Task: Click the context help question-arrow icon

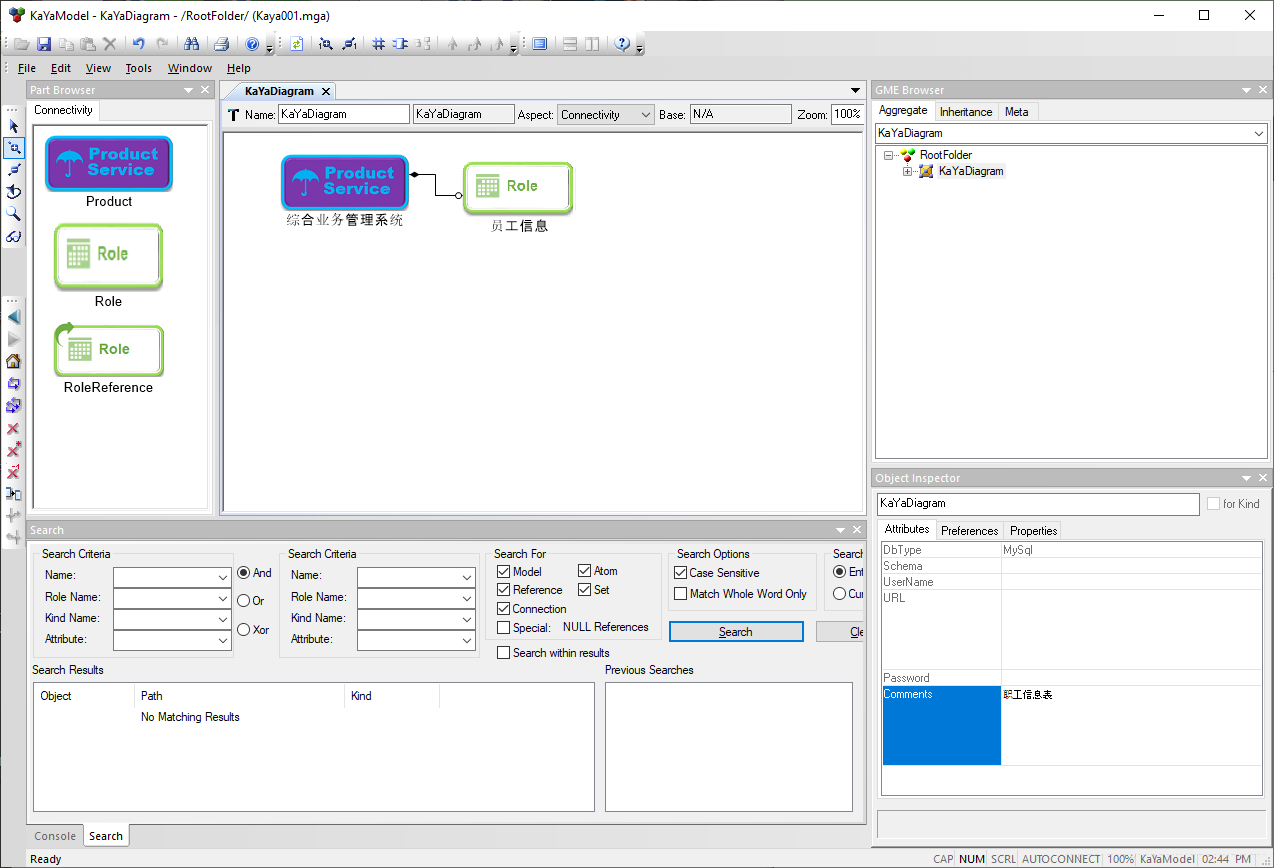Action: tap(622, 44)
